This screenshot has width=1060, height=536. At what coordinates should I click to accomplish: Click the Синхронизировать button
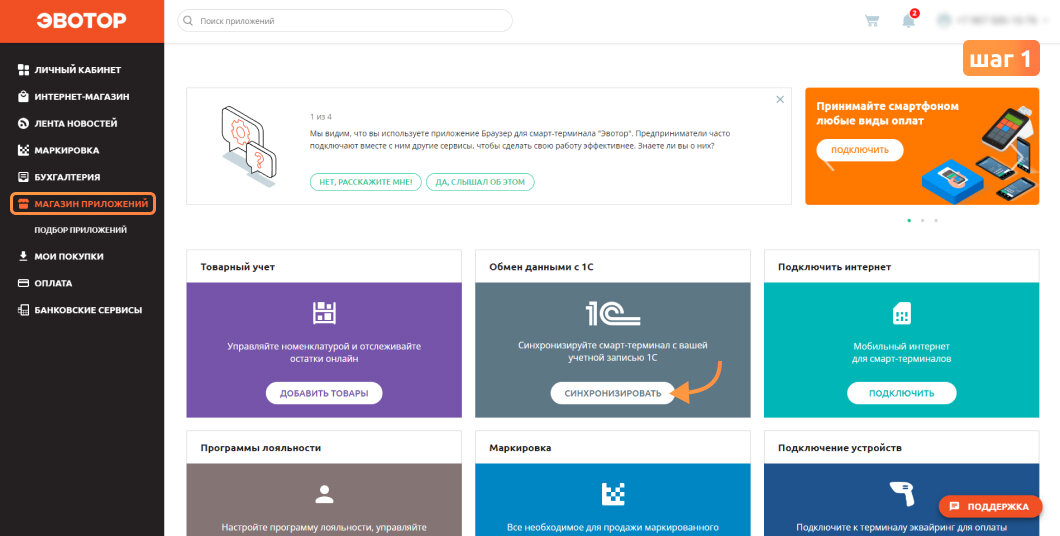pos(612,393)
